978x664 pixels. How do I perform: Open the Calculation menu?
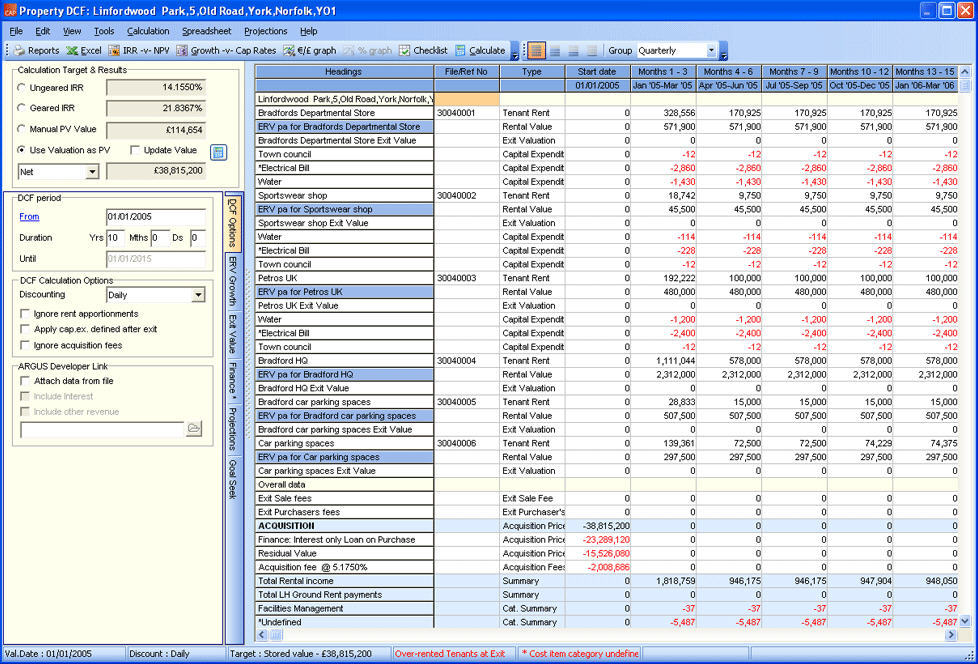point(148,31)
